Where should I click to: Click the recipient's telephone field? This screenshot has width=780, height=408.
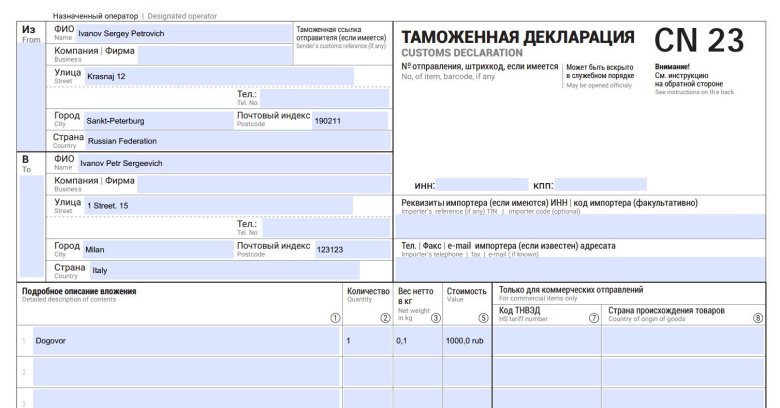[323, 227]
